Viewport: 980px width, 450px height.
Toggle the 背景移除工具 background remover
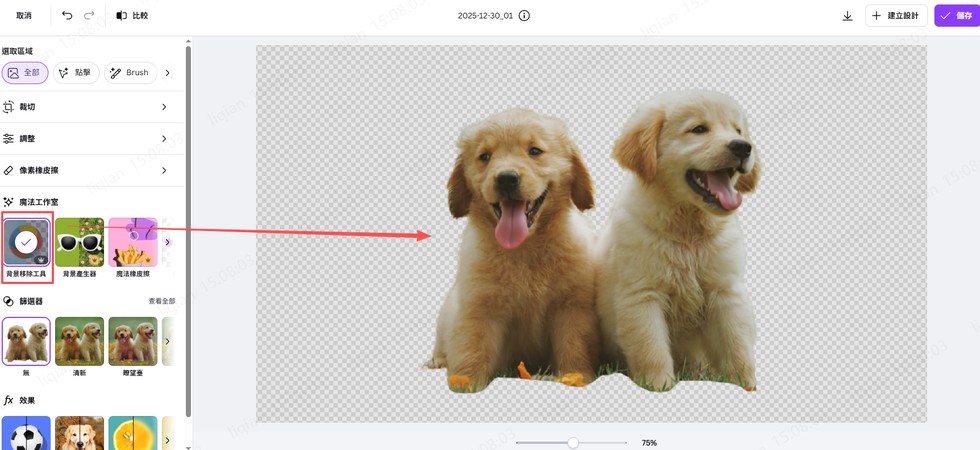(x=26, y=242)
